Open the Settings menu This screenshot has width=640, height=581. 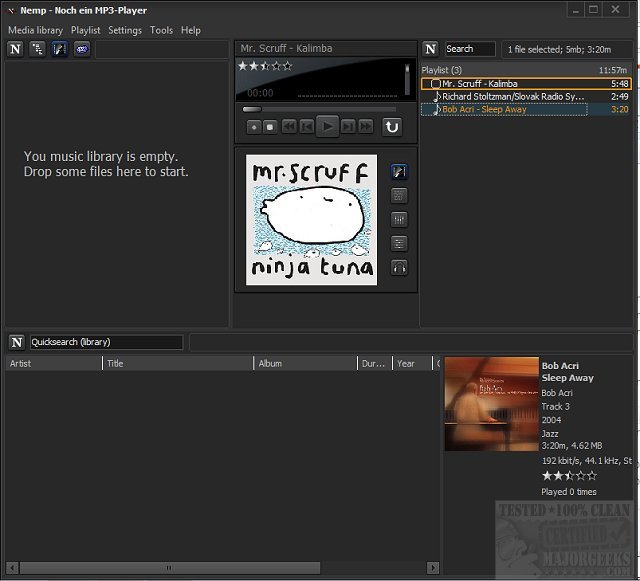125,30
